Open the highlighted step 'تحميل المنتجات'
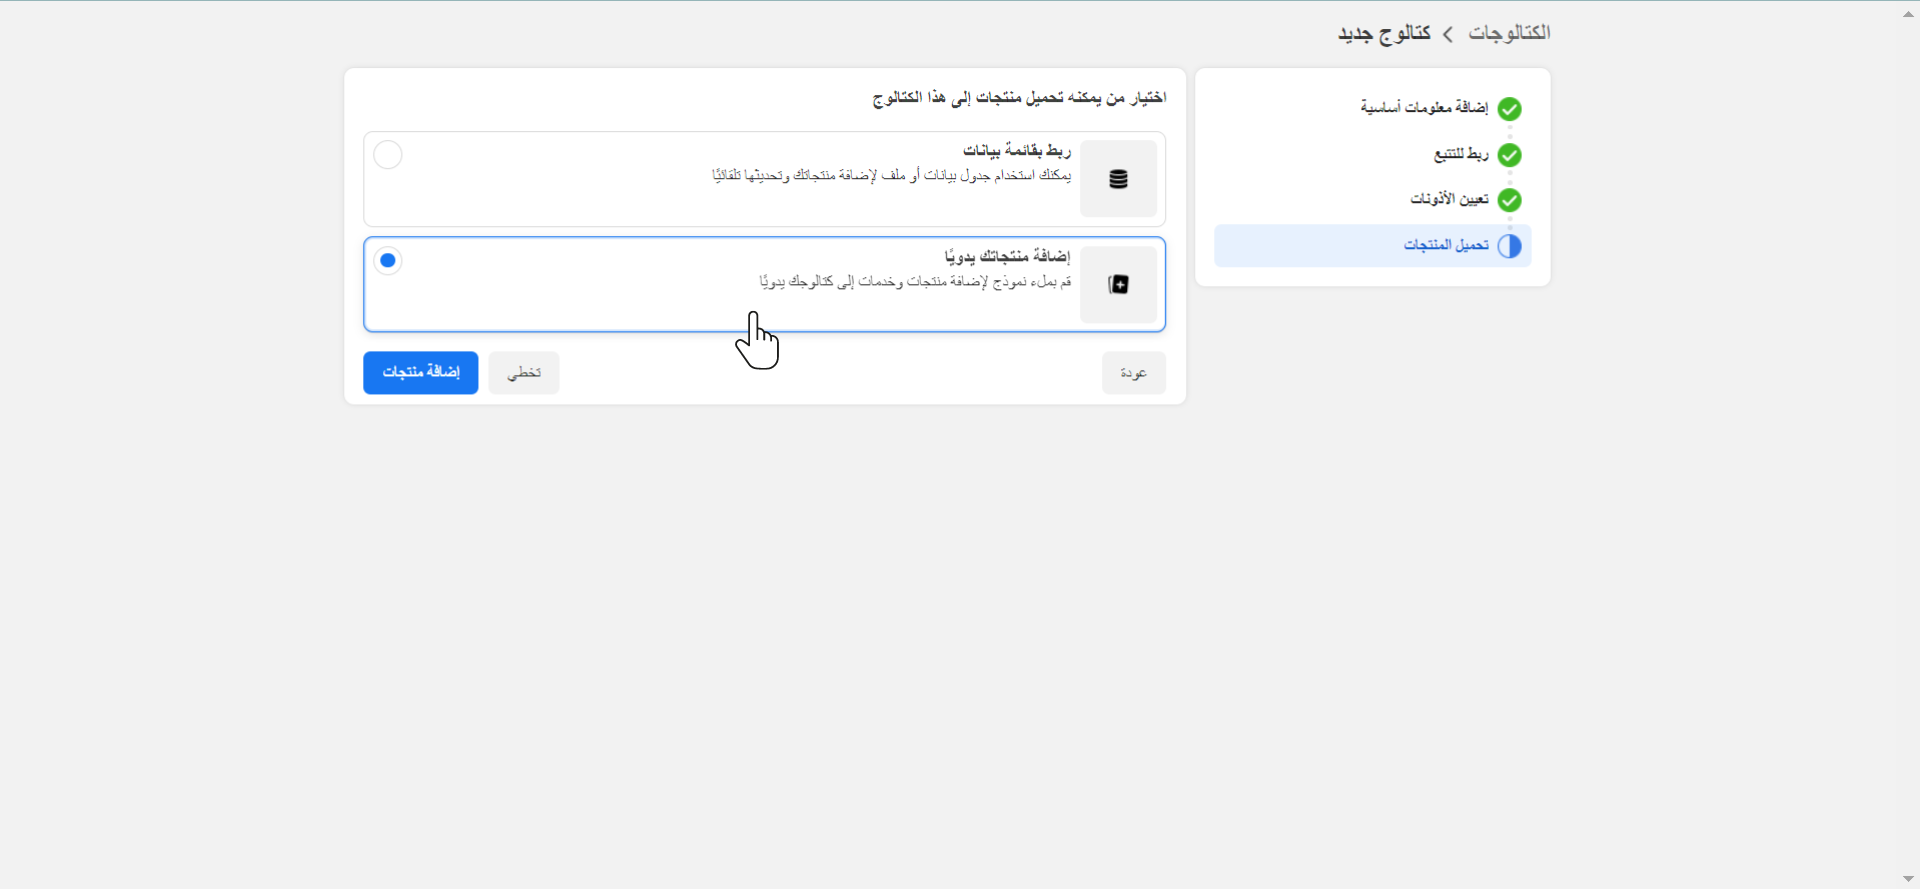This screenshot has width=1920, height=889. (x=1373, y=246)
